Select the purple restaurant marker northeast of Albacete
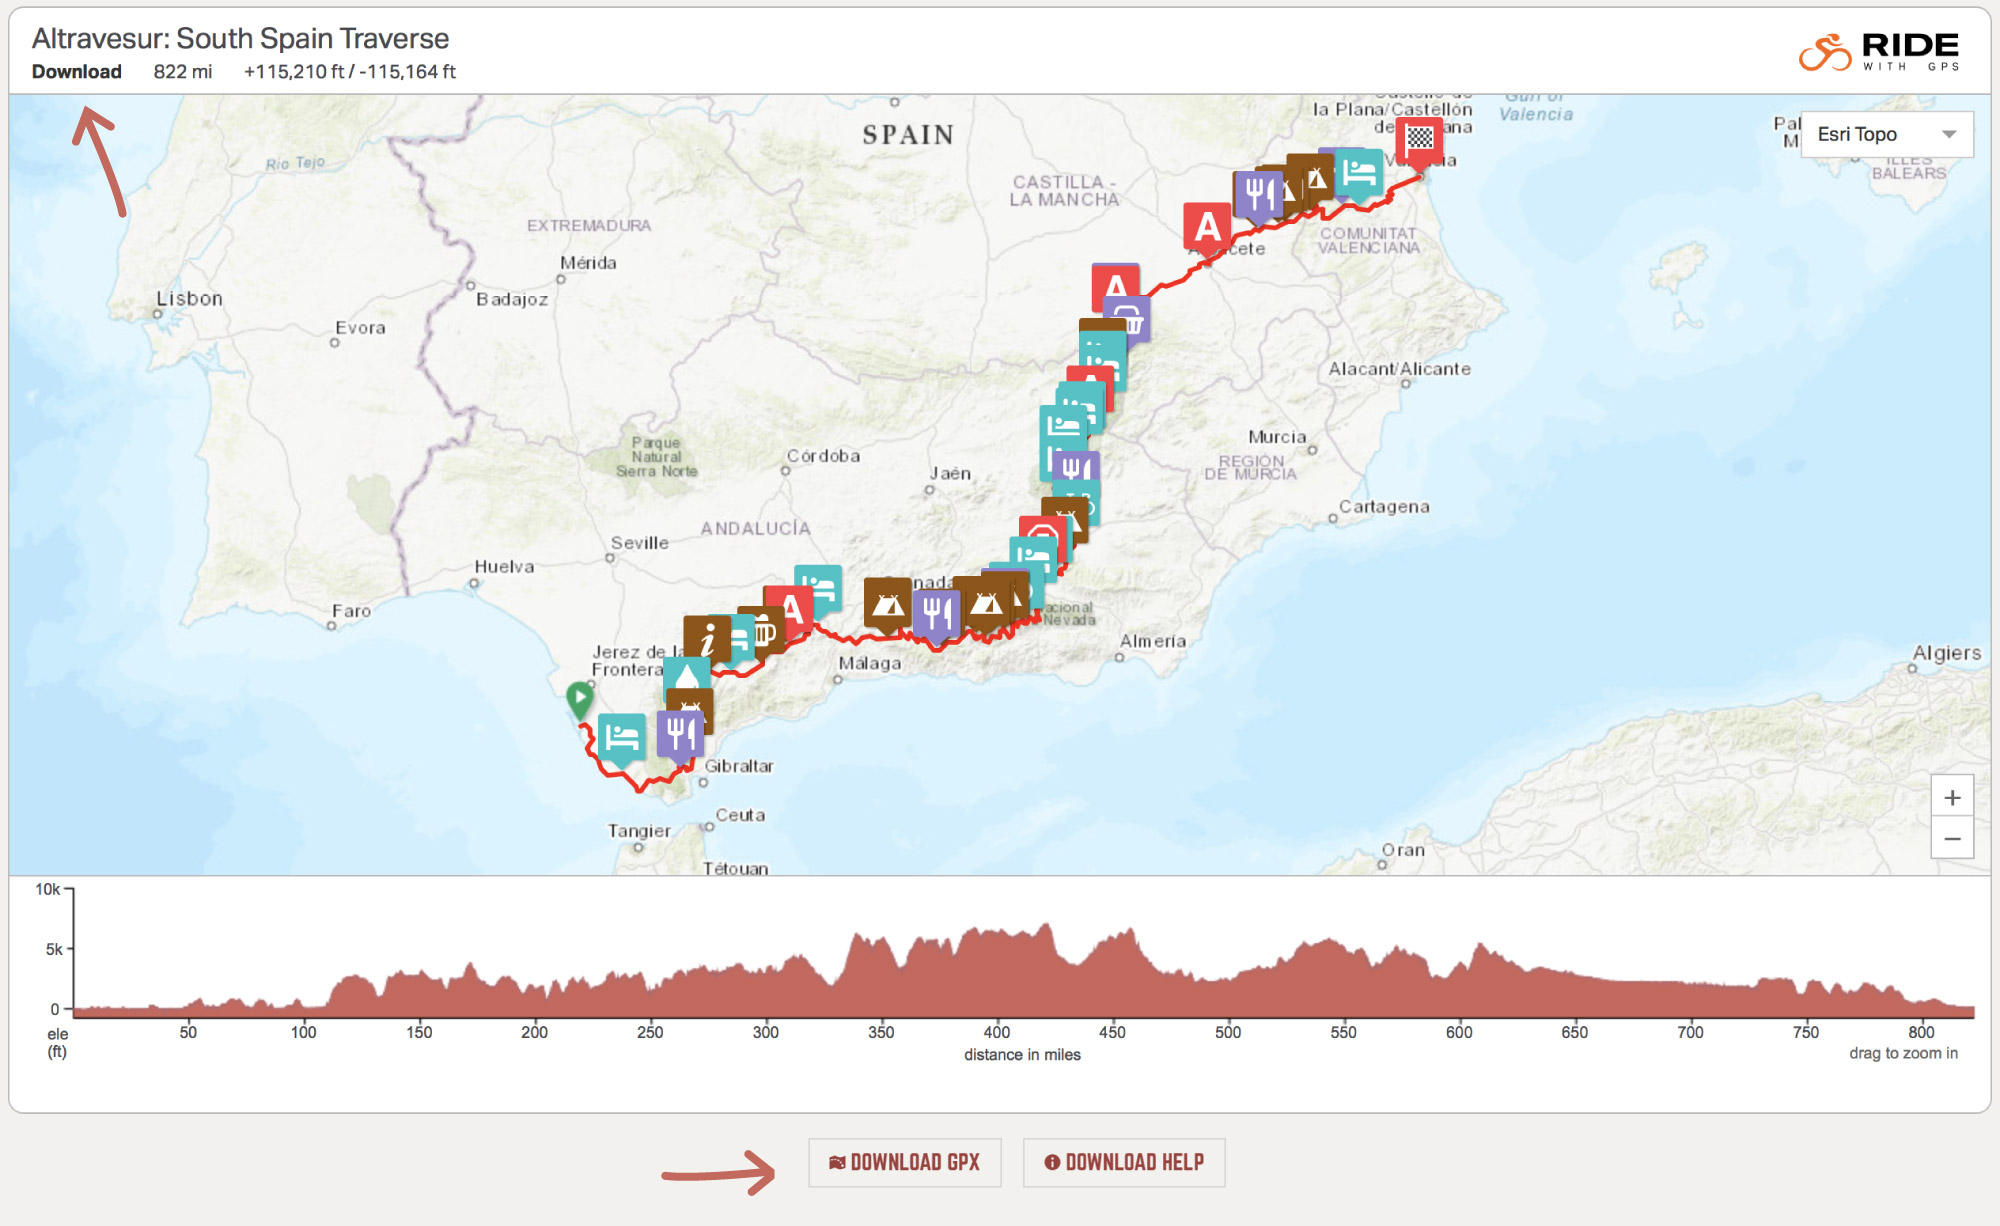The width and height of the screenshot is (2000, 1226). [1257, 194]
